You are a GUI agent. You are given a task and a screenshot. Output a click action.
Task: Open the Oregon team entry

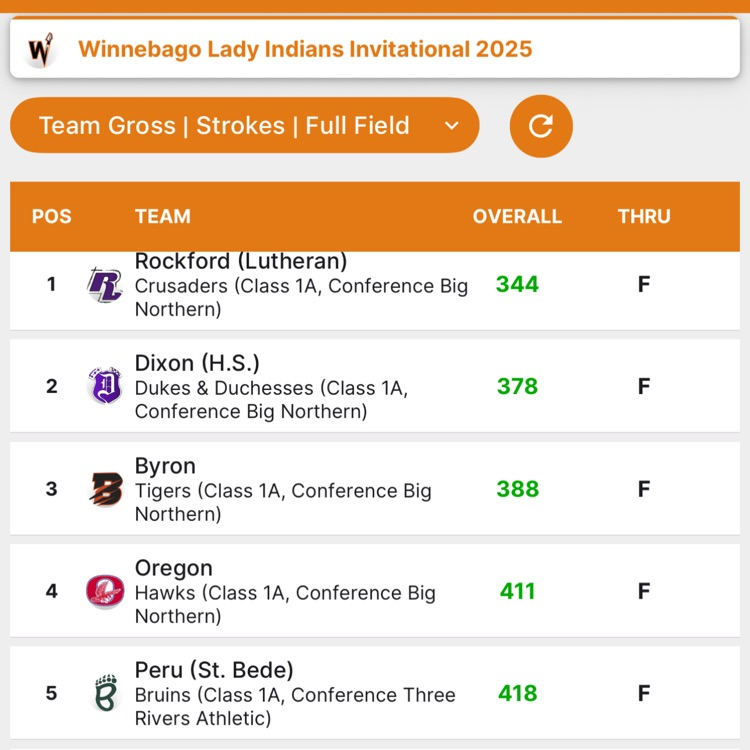[x=375, y=591]
